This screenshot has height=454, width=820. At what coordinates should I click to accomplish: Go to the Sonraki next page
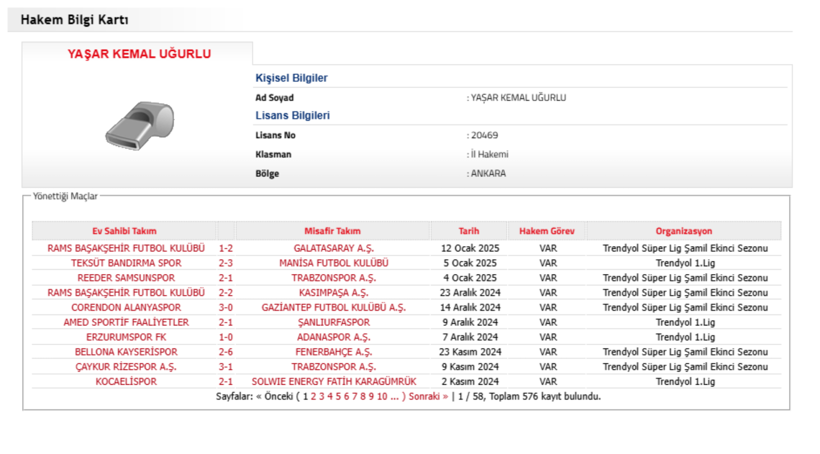click(427, 397)
